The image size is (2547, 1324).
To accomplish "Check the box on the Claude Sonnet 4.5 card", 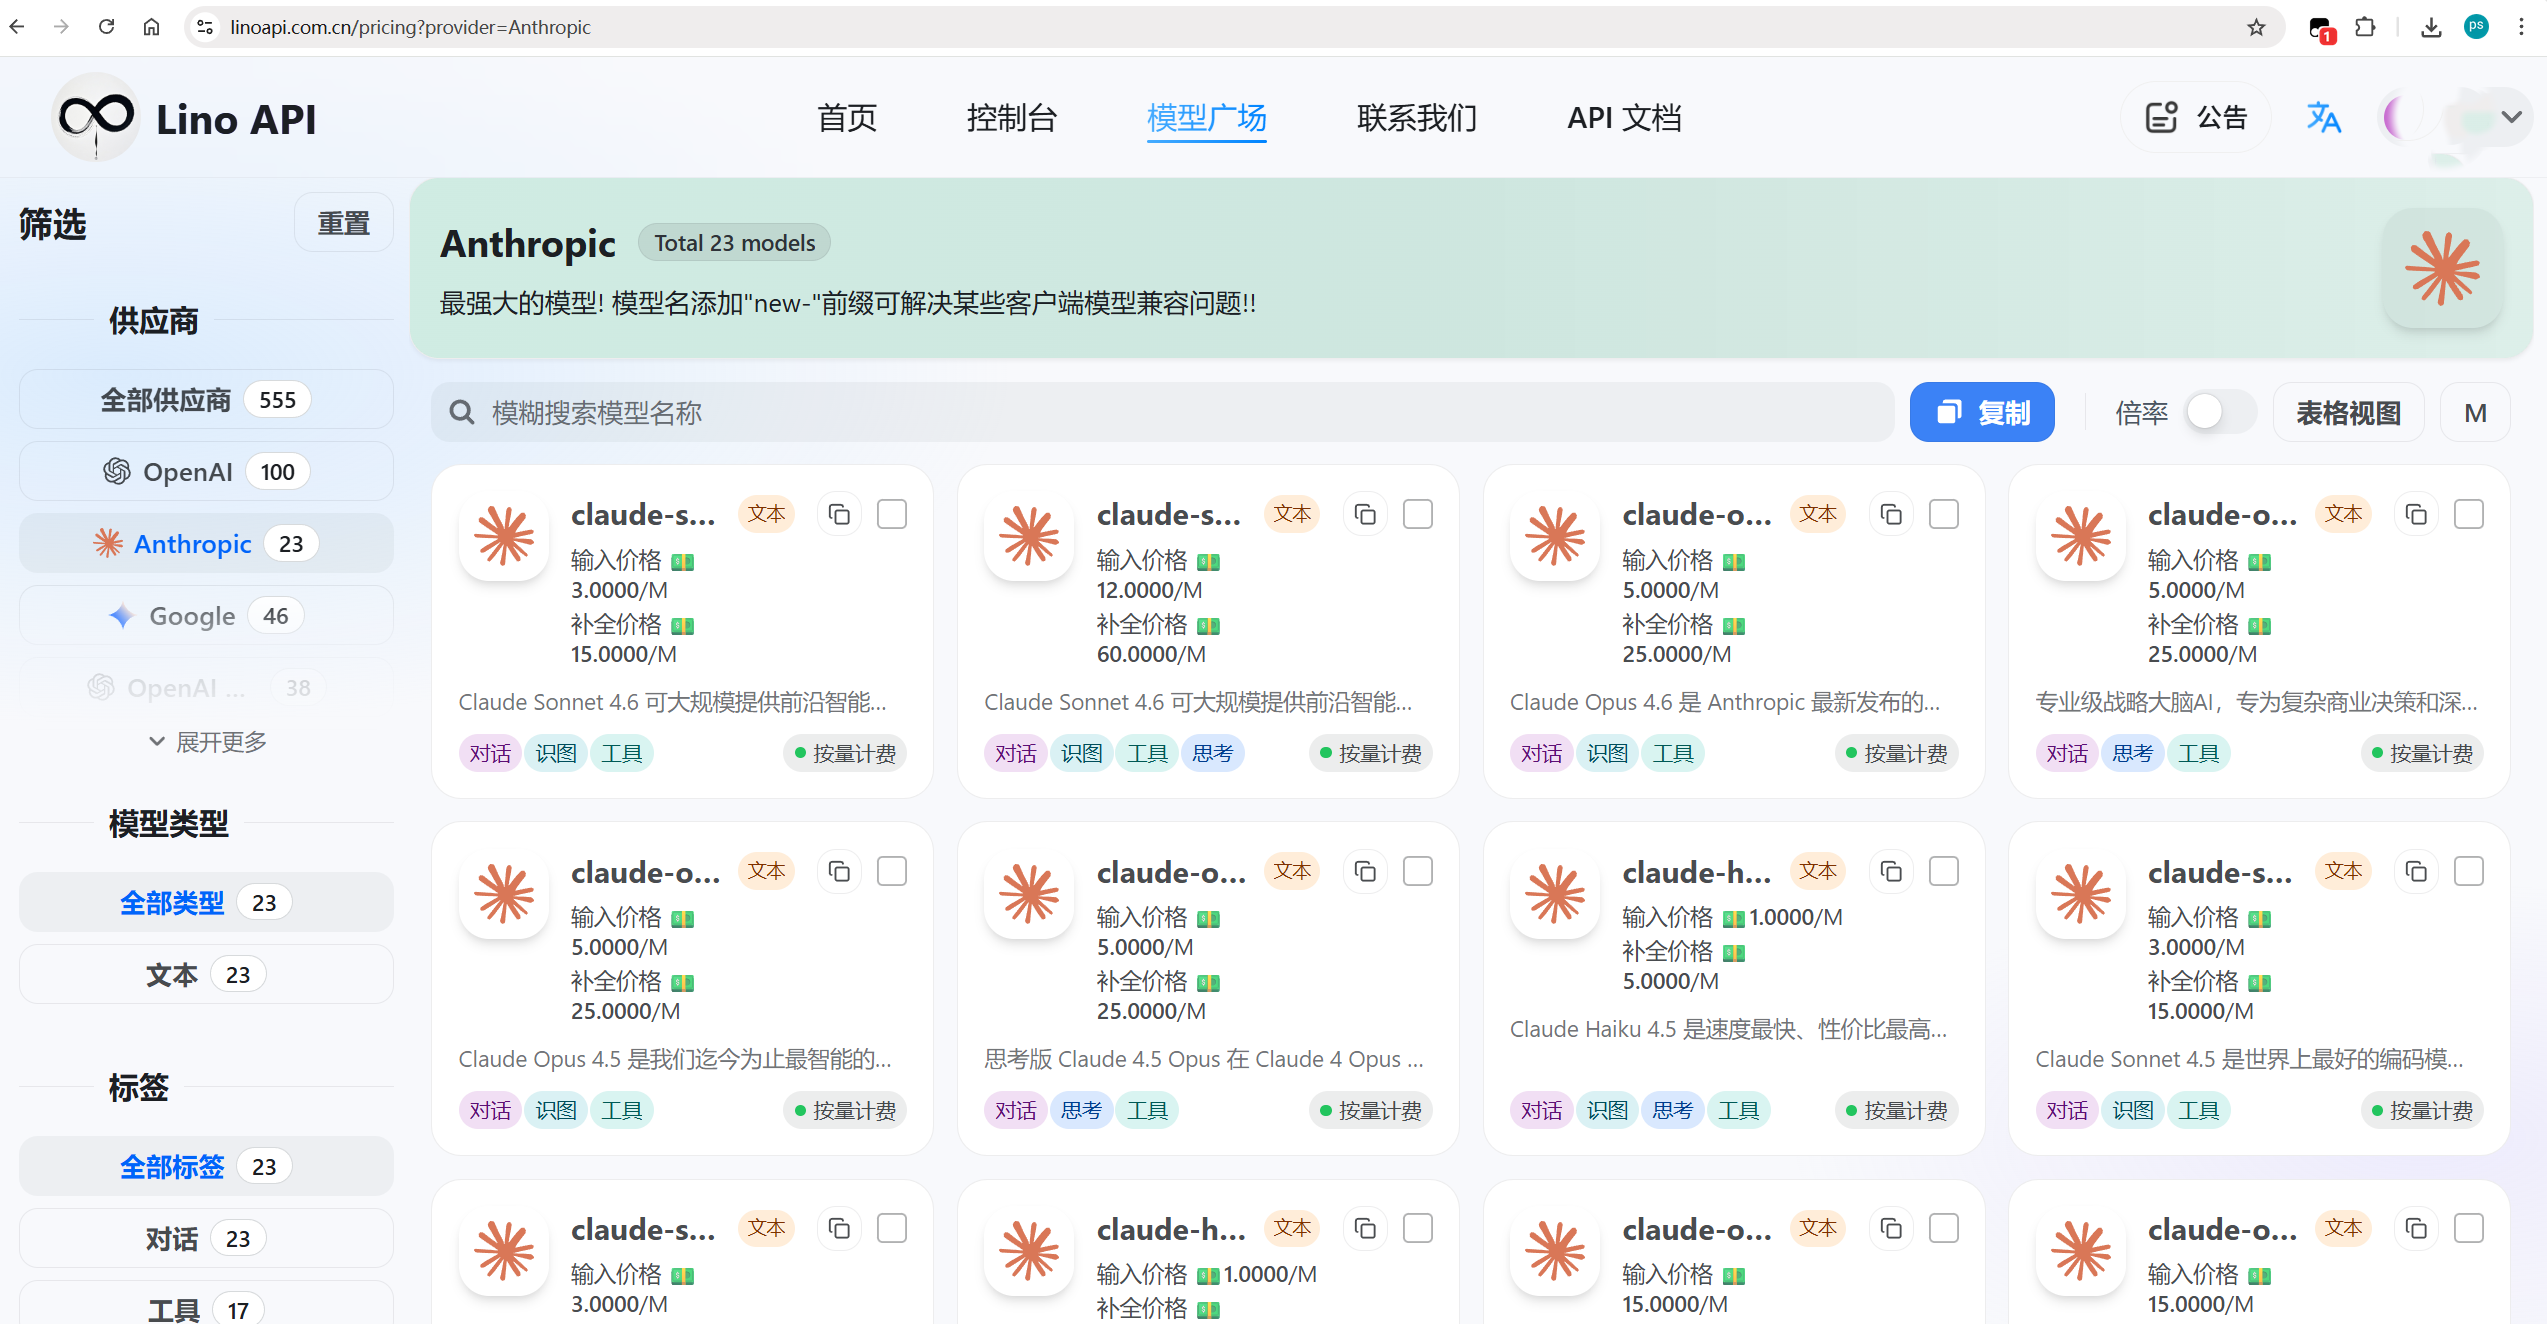I will [x=2469, y=871].
